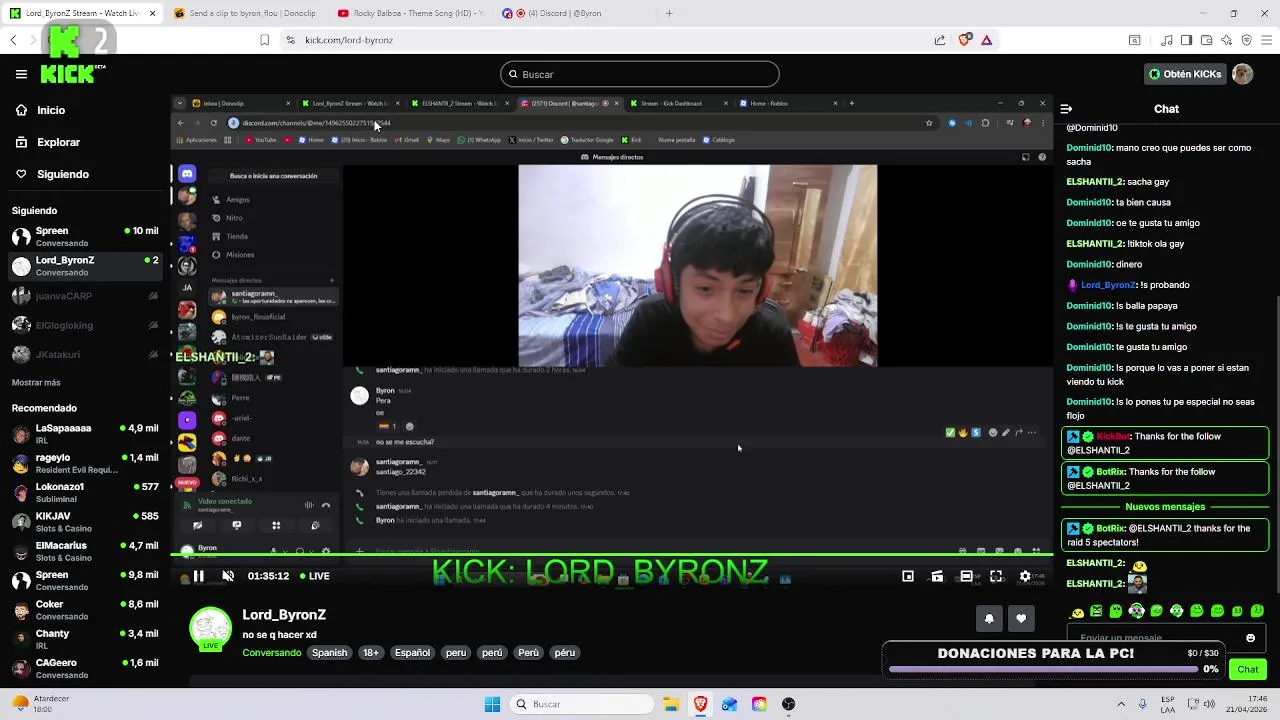Select the juanvaCARP offline channel
This screenshot has height=720, width=1280.
(x=85, y=296)
